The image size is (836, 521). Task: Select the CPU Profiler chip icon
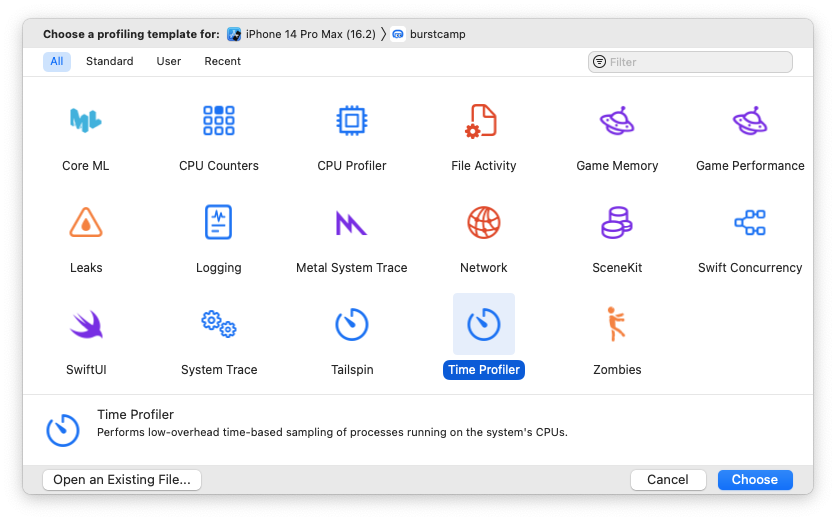(x=351, y=121)
